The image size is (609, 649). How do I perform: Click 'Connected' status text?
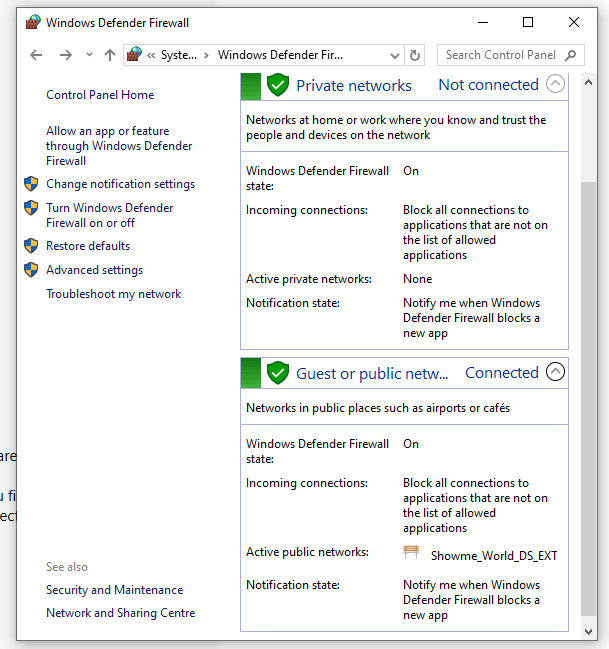tap(502, 373)
